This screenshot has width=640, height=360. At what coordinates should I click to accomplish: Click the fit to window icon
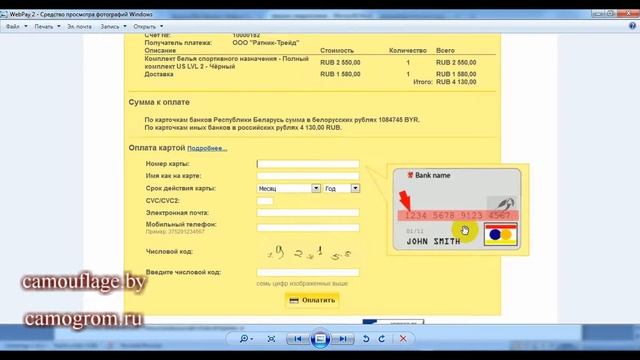click(271, 339)
